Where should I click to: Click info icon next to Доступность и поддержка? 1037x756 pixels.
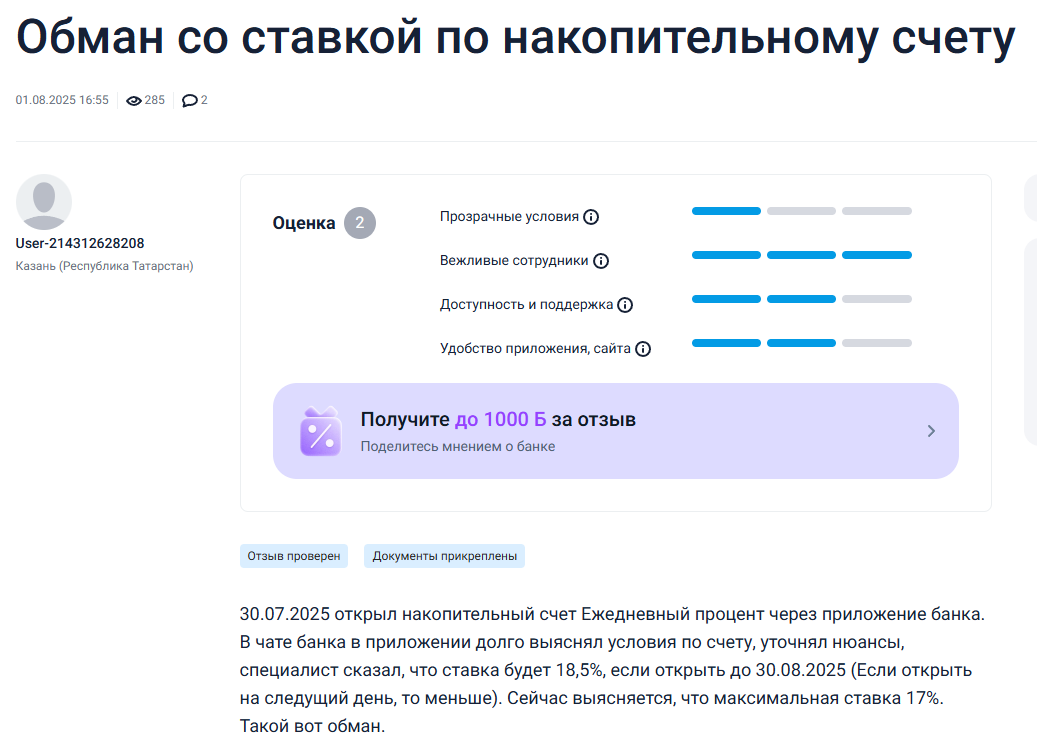coord(625,305)
